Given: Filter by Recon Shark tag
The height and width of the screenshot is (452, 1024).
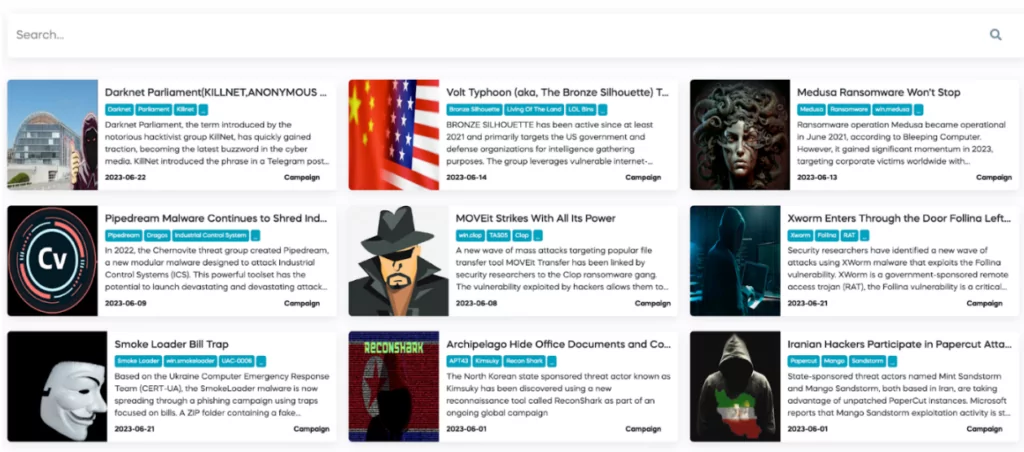Looking at the screenshot, I should pyautogui.click(x=524, y=361).
